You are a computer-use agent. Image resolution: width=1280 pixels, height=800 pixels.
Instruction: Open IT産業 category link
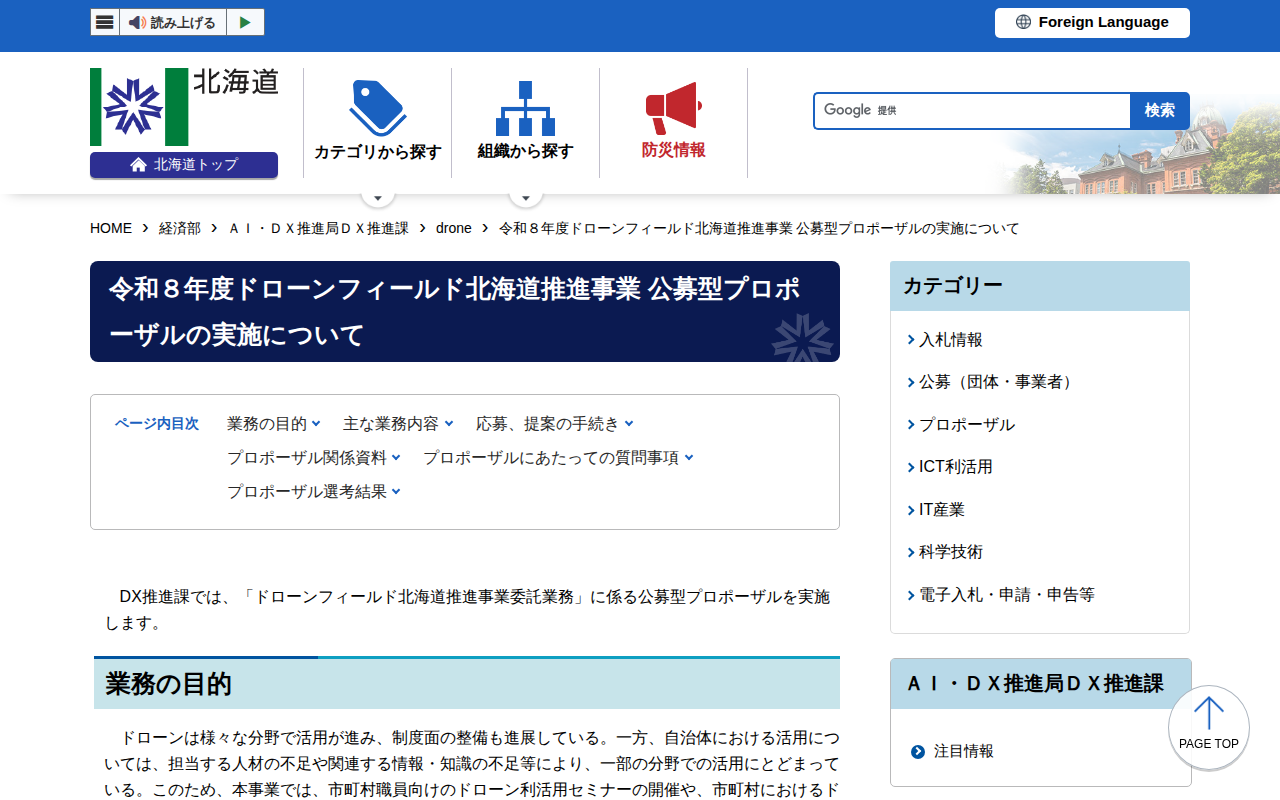pyautogui.click(x=941, y=510)
